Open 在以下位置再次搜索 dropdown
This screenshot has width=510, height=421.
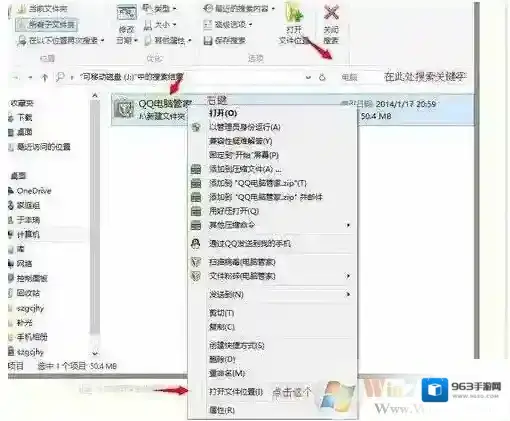[x=60, y=41]
